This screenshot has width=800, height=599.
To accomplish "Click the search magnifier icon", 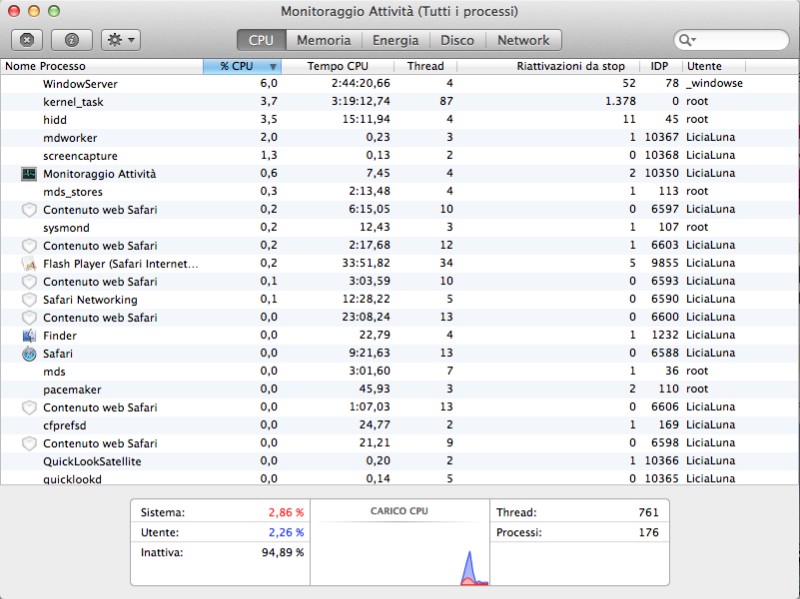I will 687,40.
